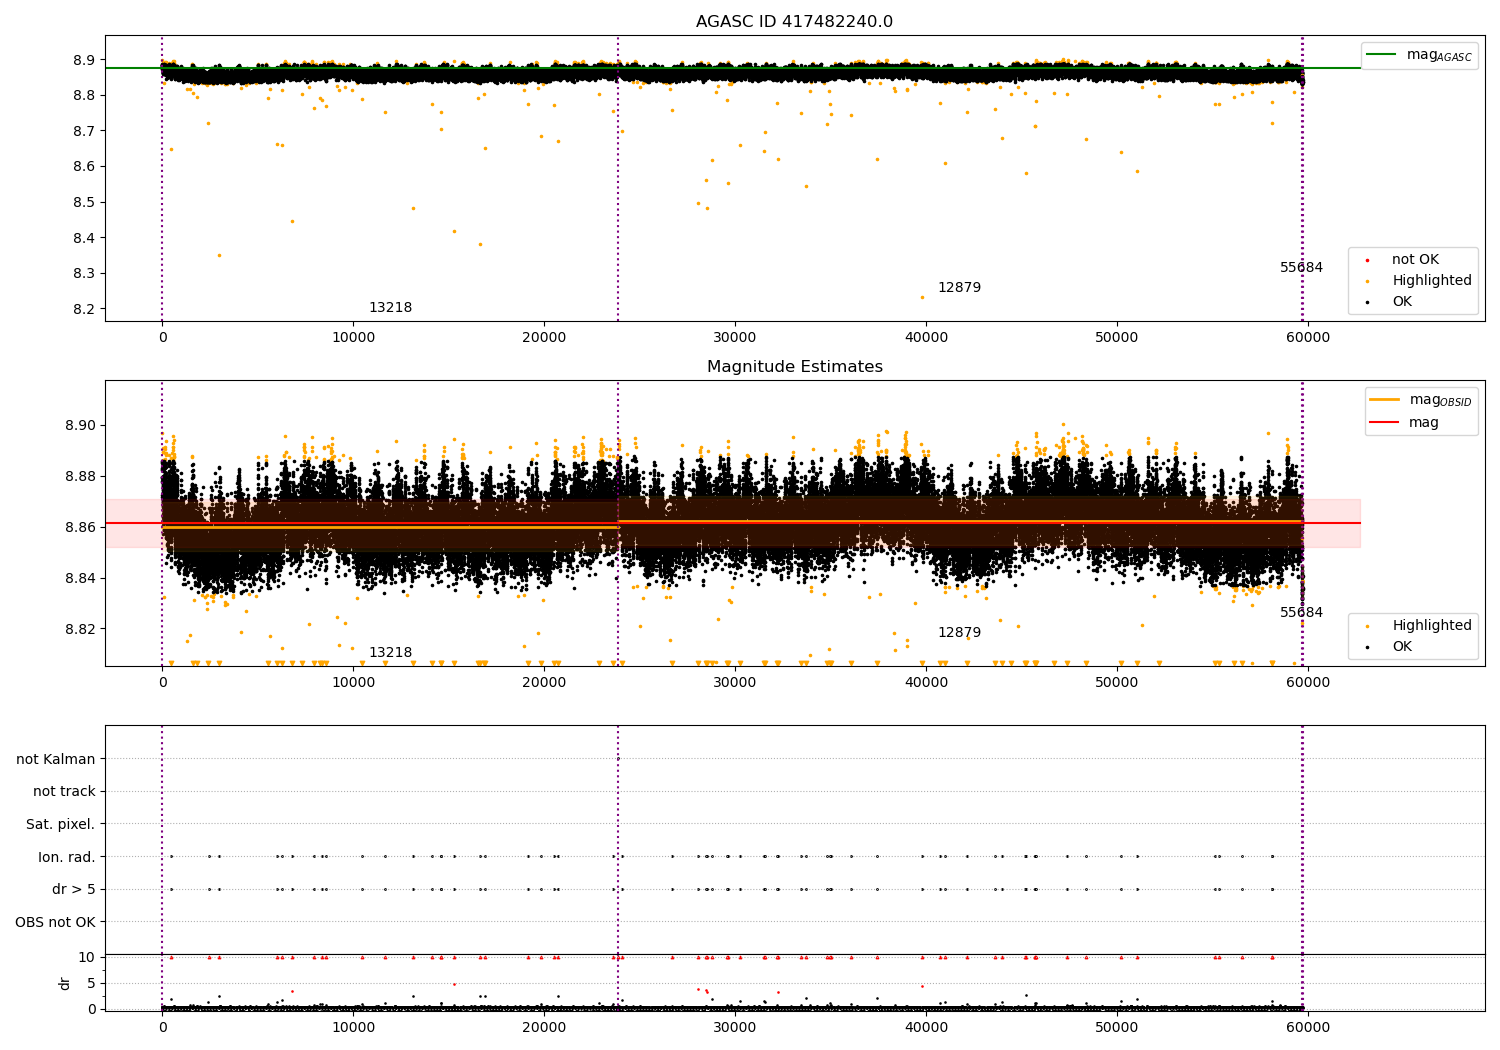This screenshot has height=1050, width=1500.
Task: Click the '8.82' y-axis tick of the middle plot
Action: (x=80, y=629)
